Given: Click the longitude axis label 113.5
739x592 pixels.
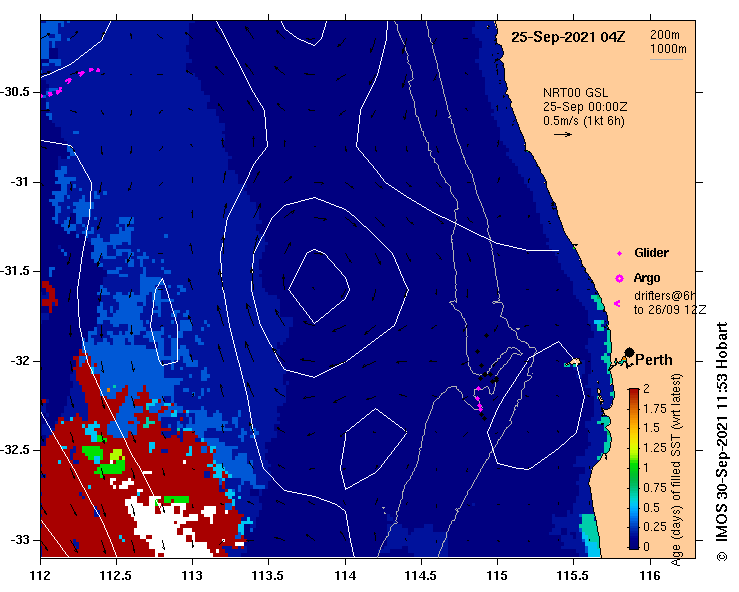Looking at the screenshot, I should point(269,576).
